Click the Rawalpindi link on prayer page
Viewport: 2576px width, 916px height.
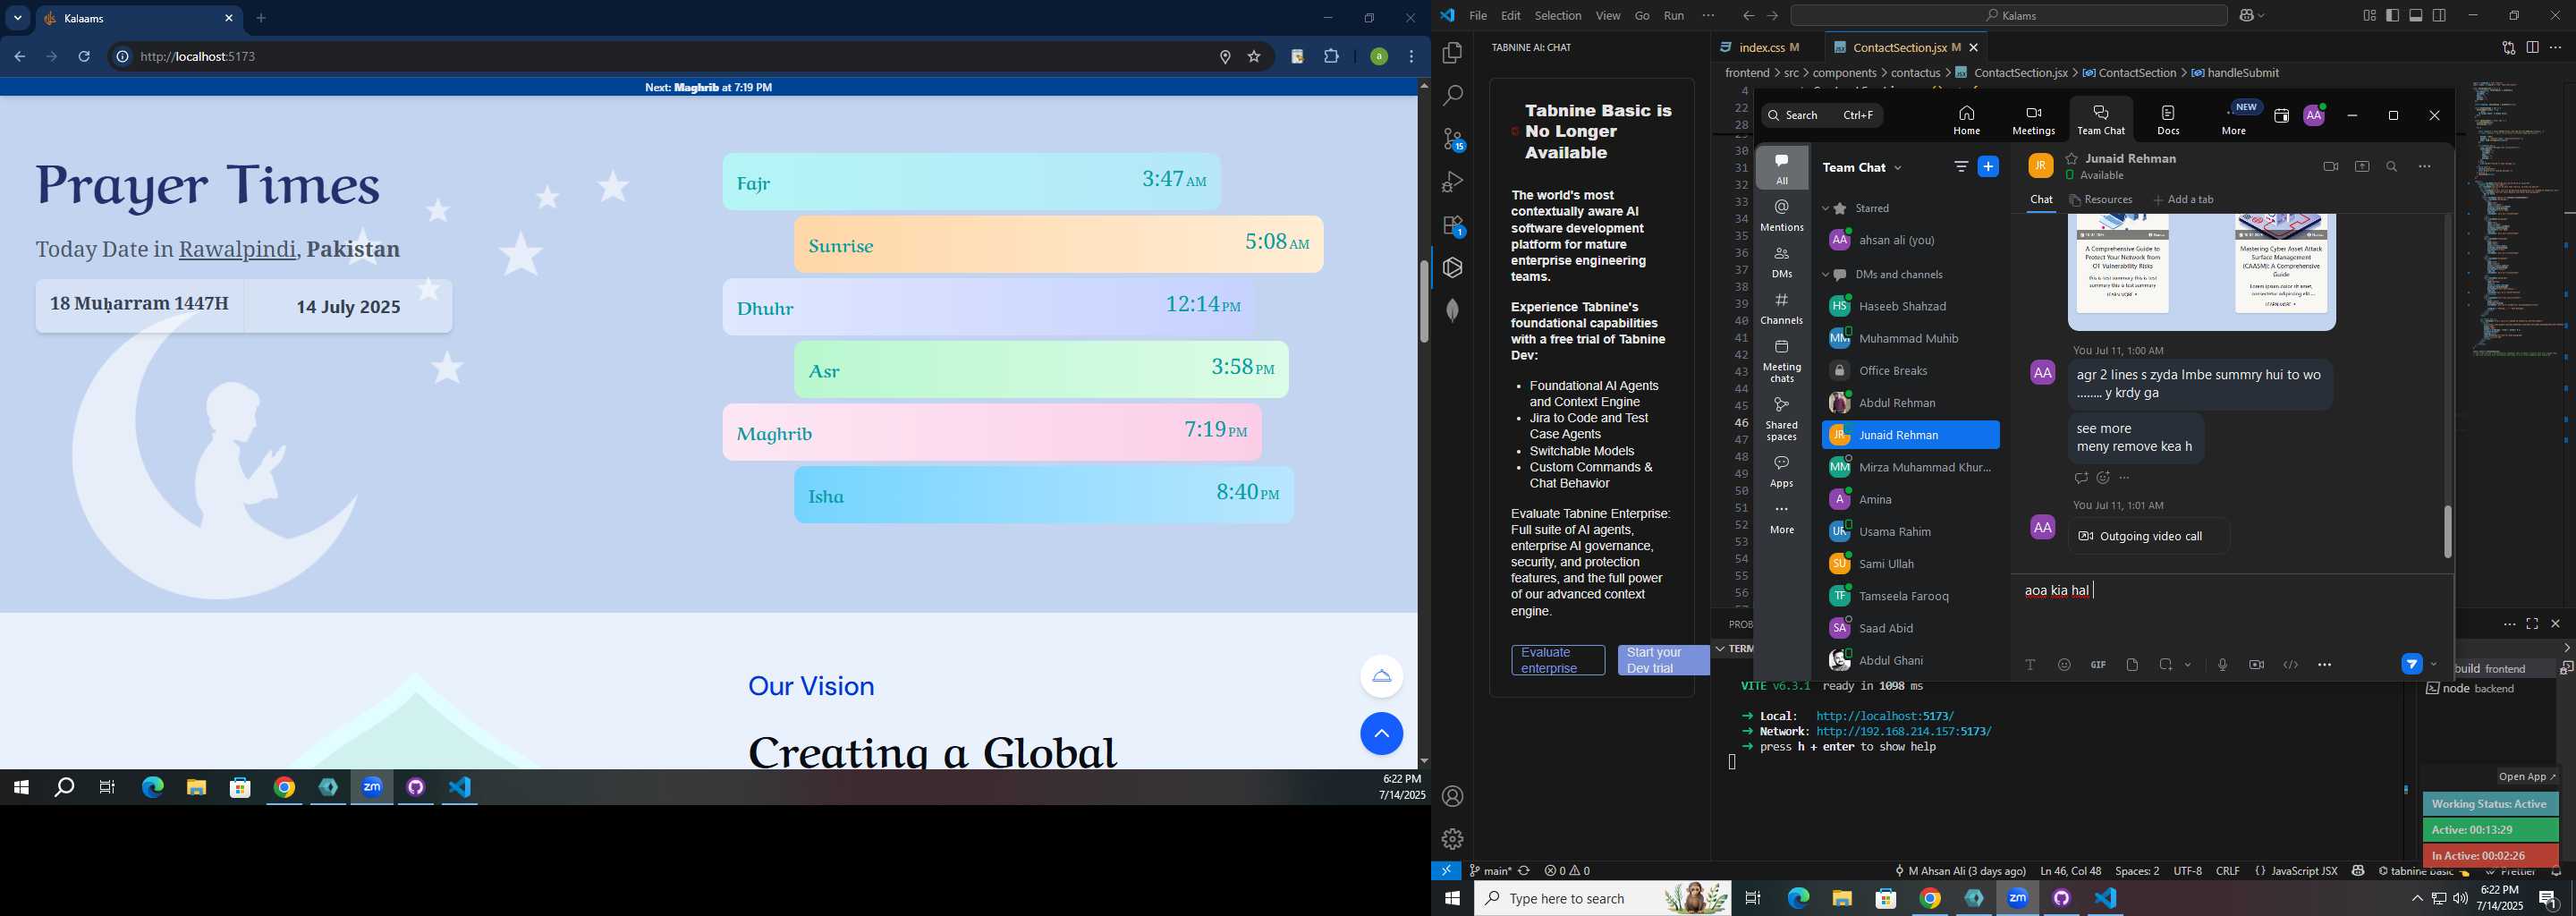click(237, 250)
